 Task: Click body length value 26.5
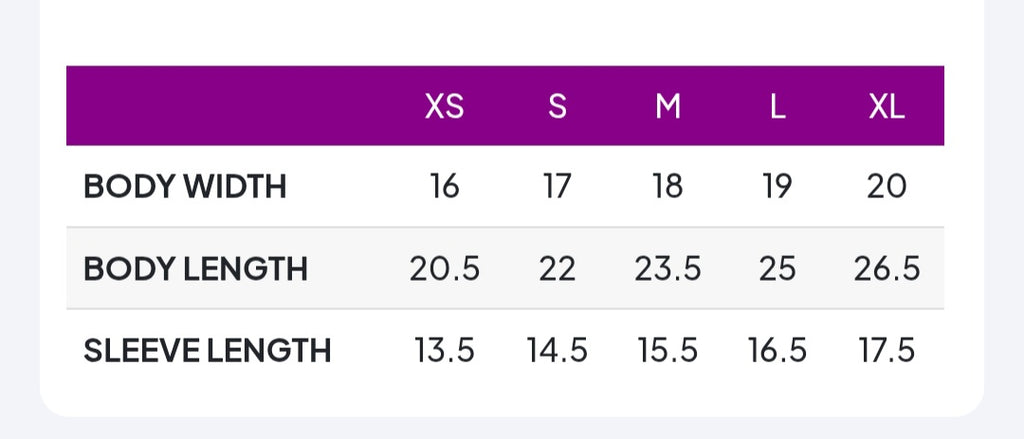887,268
